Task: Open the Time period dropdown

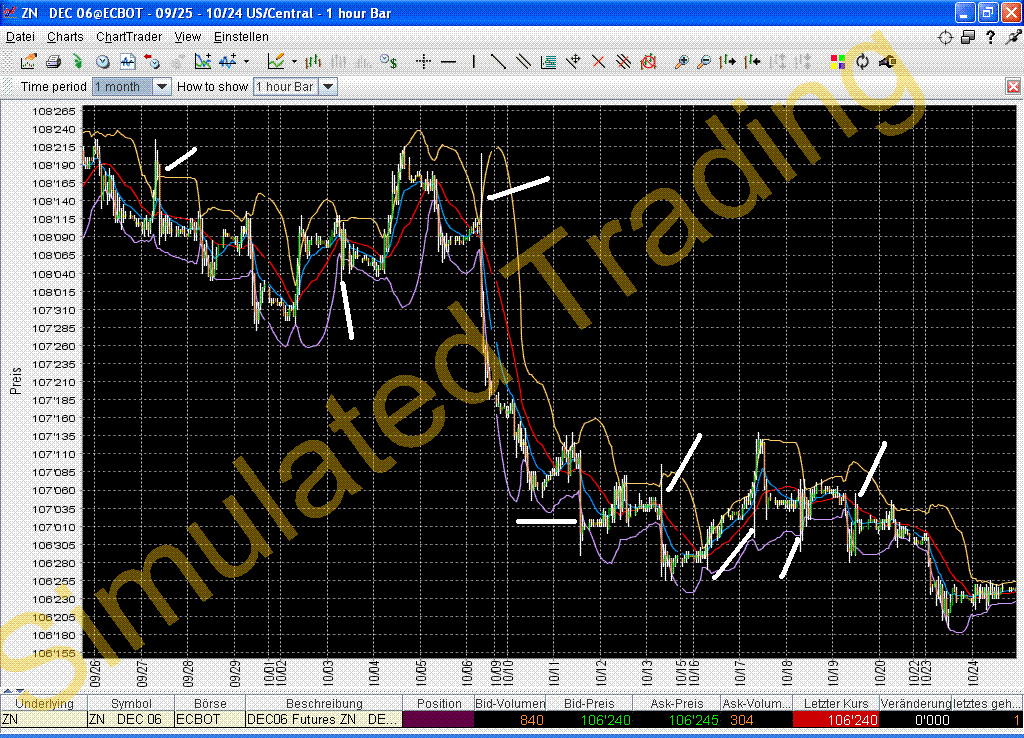Action: pyautogui.click(x=131, y=86)
